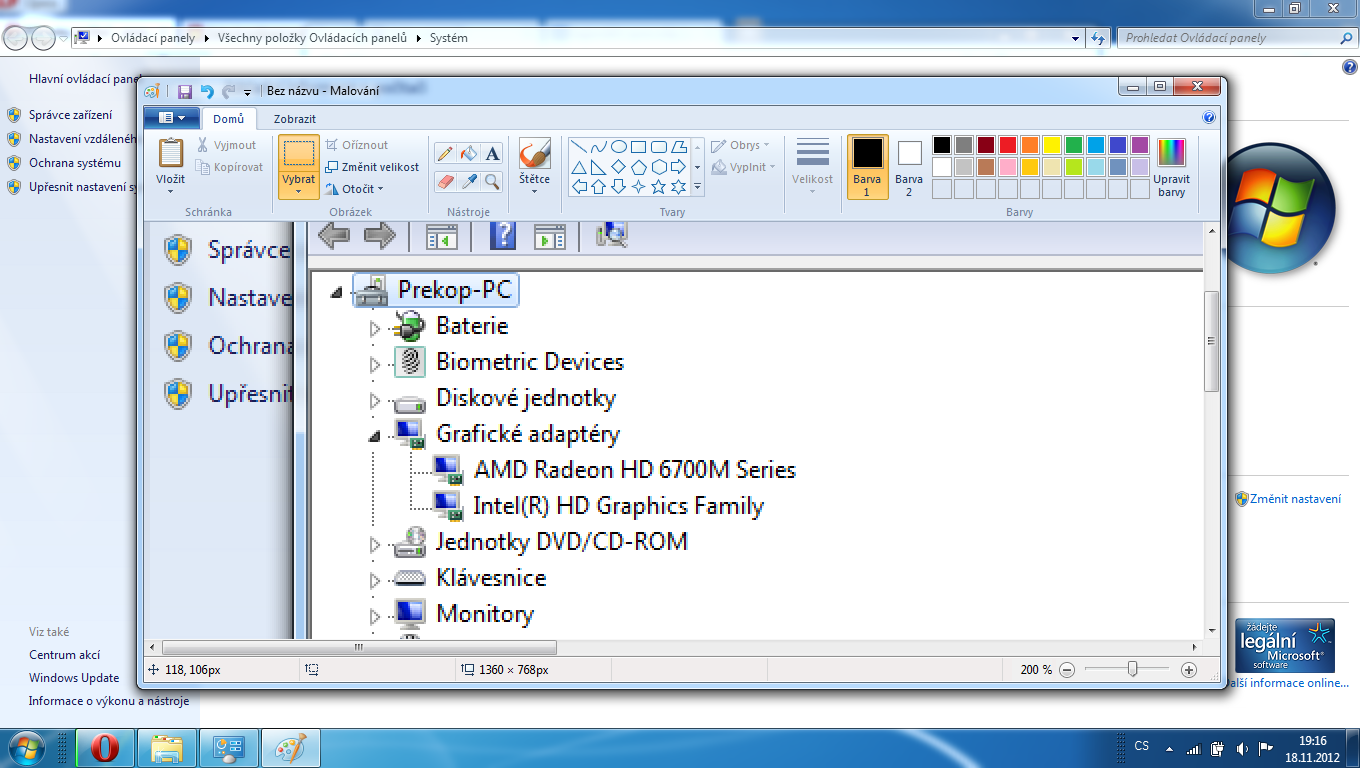Click the Kopírovat copy button
1360x768 pixels.
[x=229, y=167]
